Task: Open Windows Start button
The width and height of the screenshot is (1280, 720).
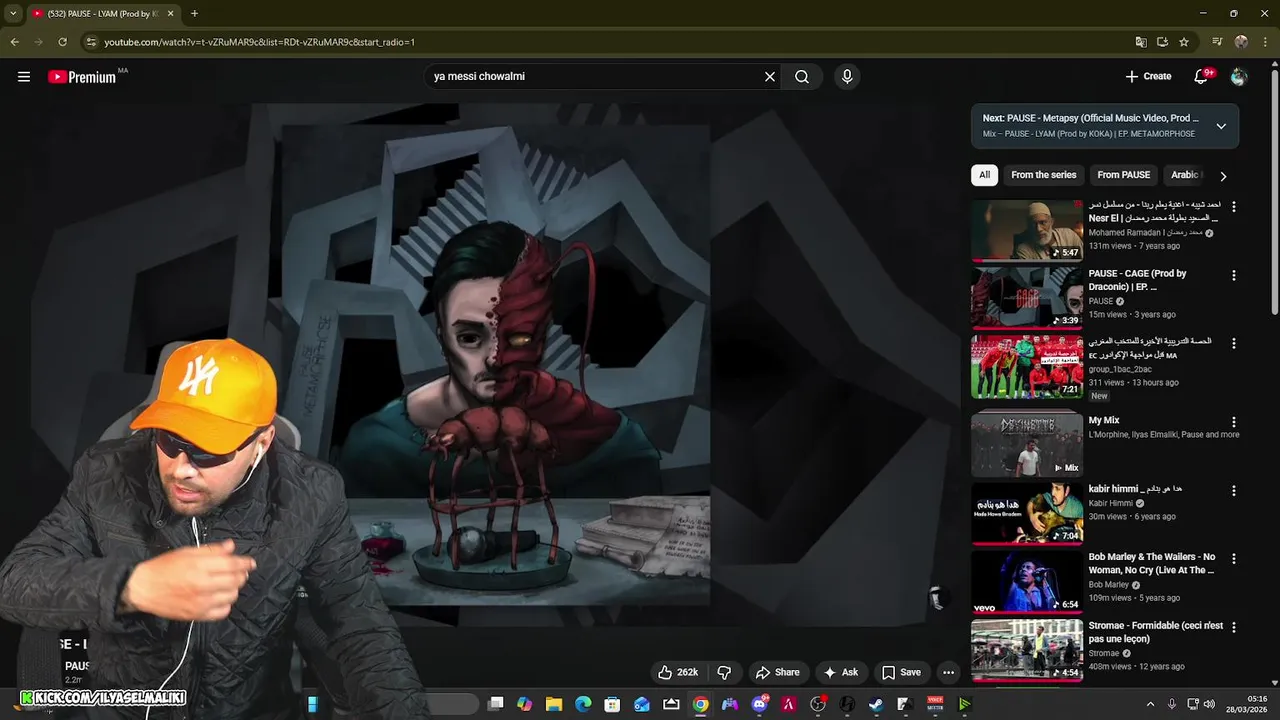Action: coord(312,704)
